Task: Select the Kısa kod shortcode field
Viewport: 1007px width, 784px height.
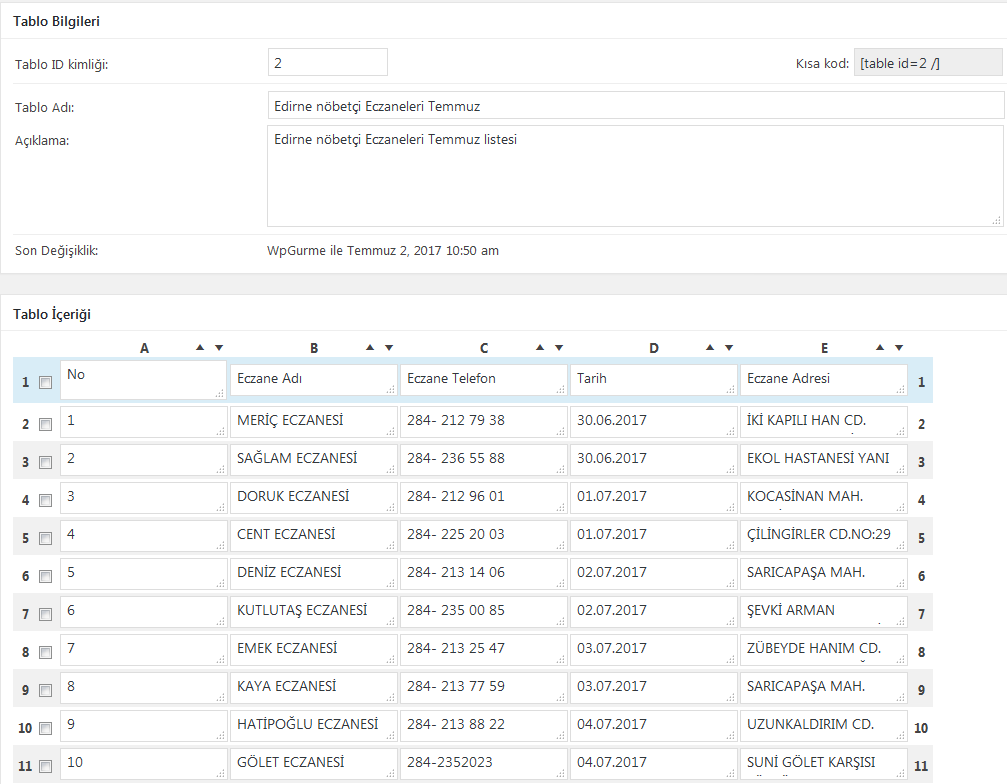Action: click(x=928, y=63)
